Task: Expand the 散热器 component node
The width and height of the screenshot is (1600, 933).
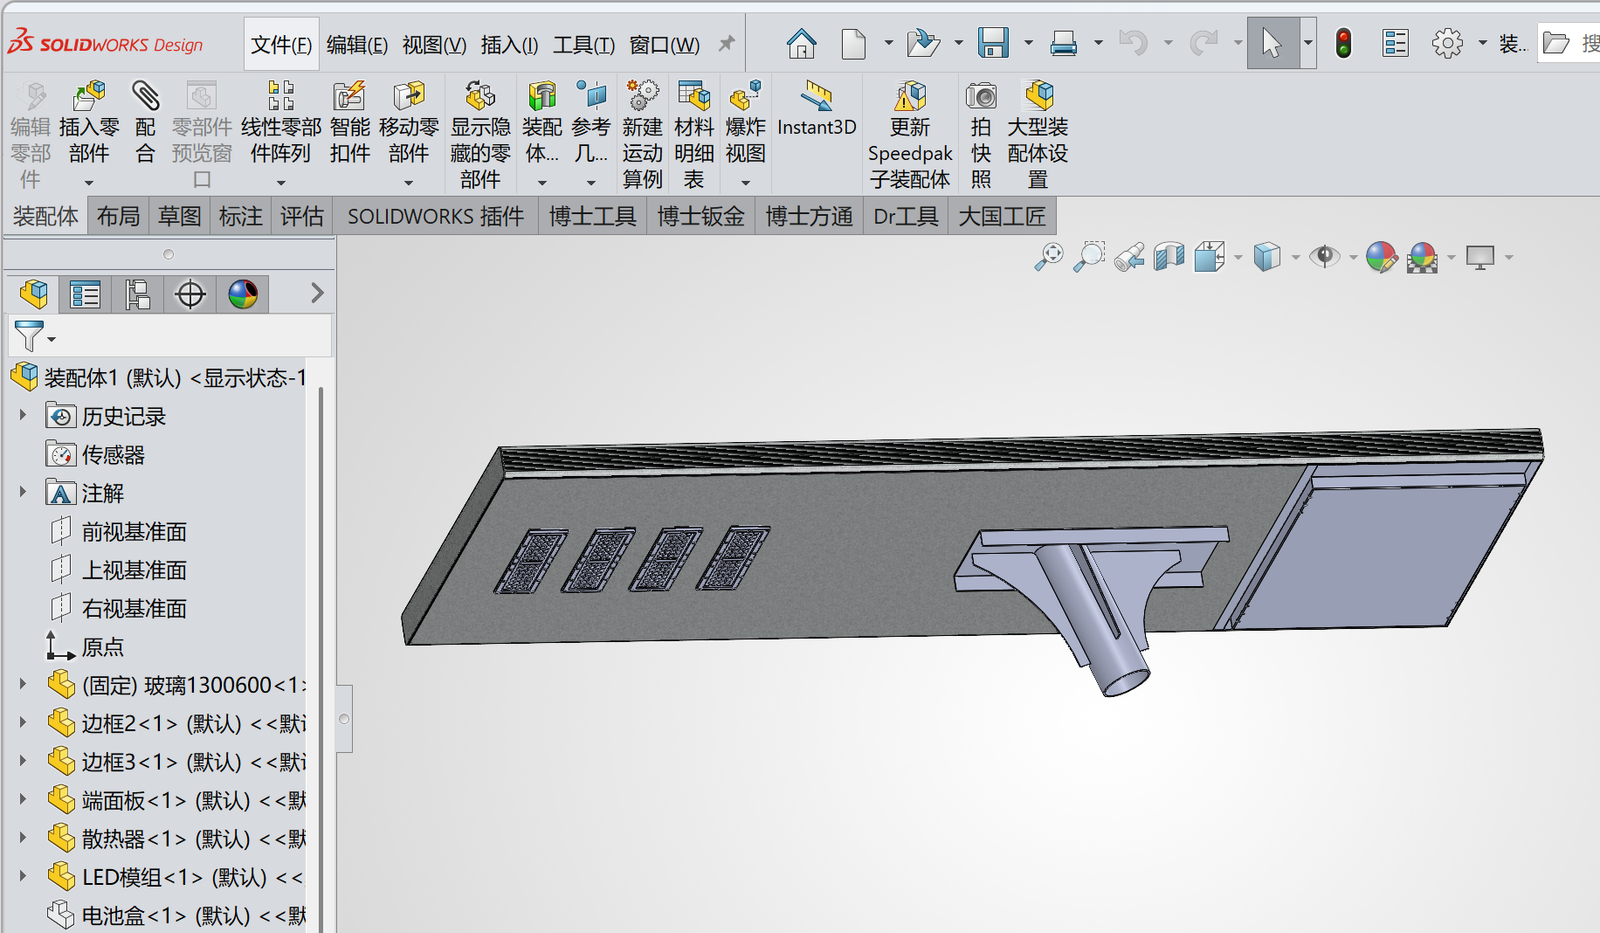Action: [23, 837]
